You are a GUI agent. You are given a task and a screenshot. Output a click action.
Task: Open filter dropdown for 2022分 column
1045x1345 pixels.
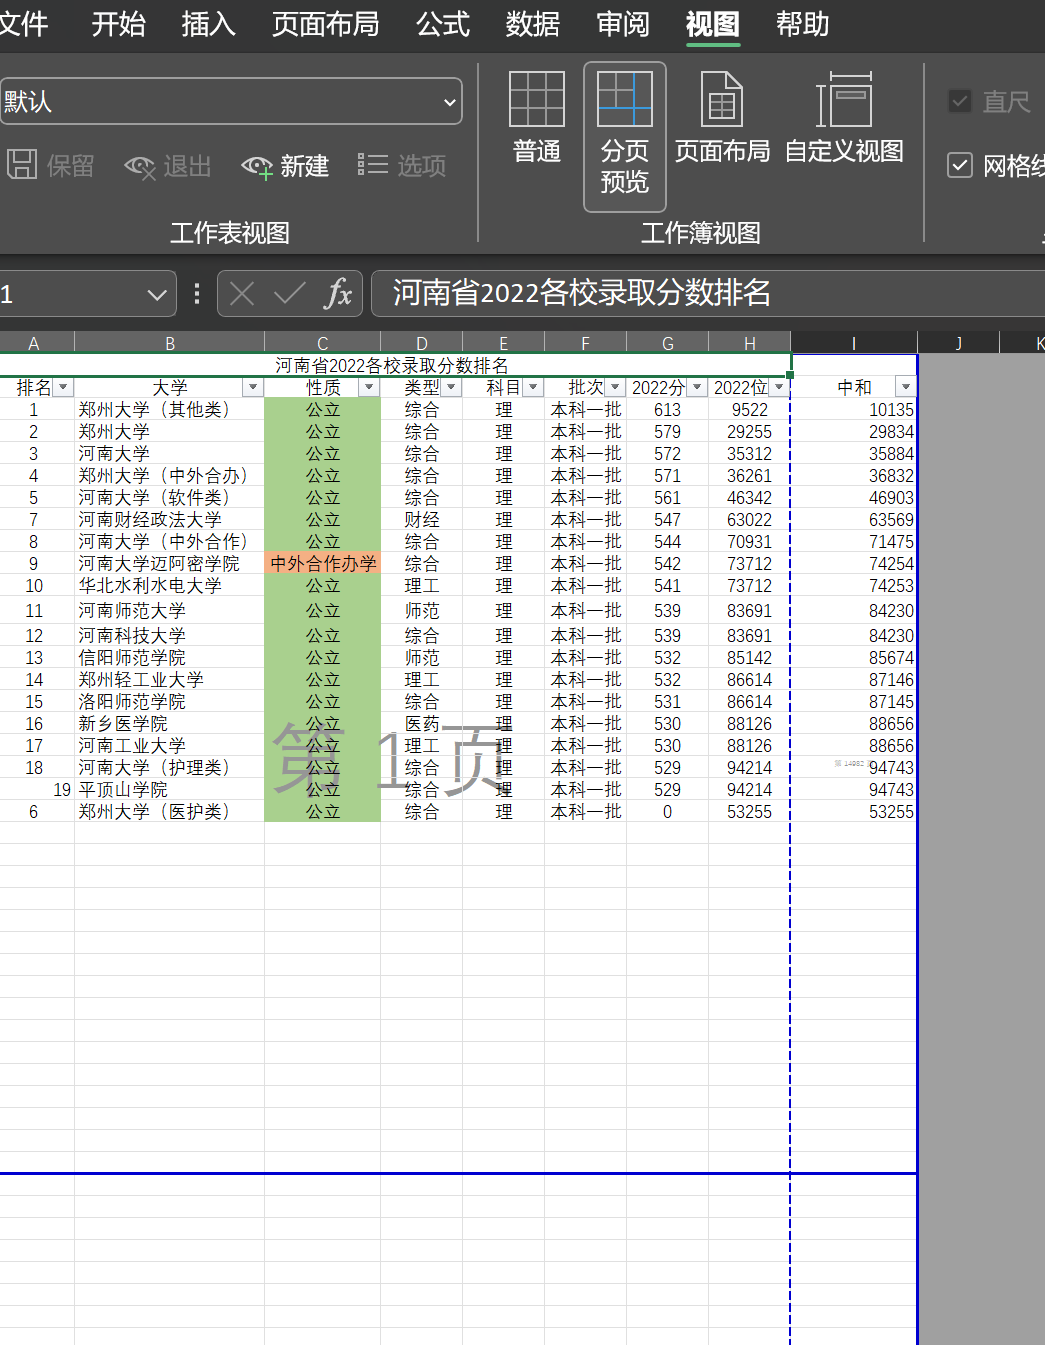(x=697, y=387)
